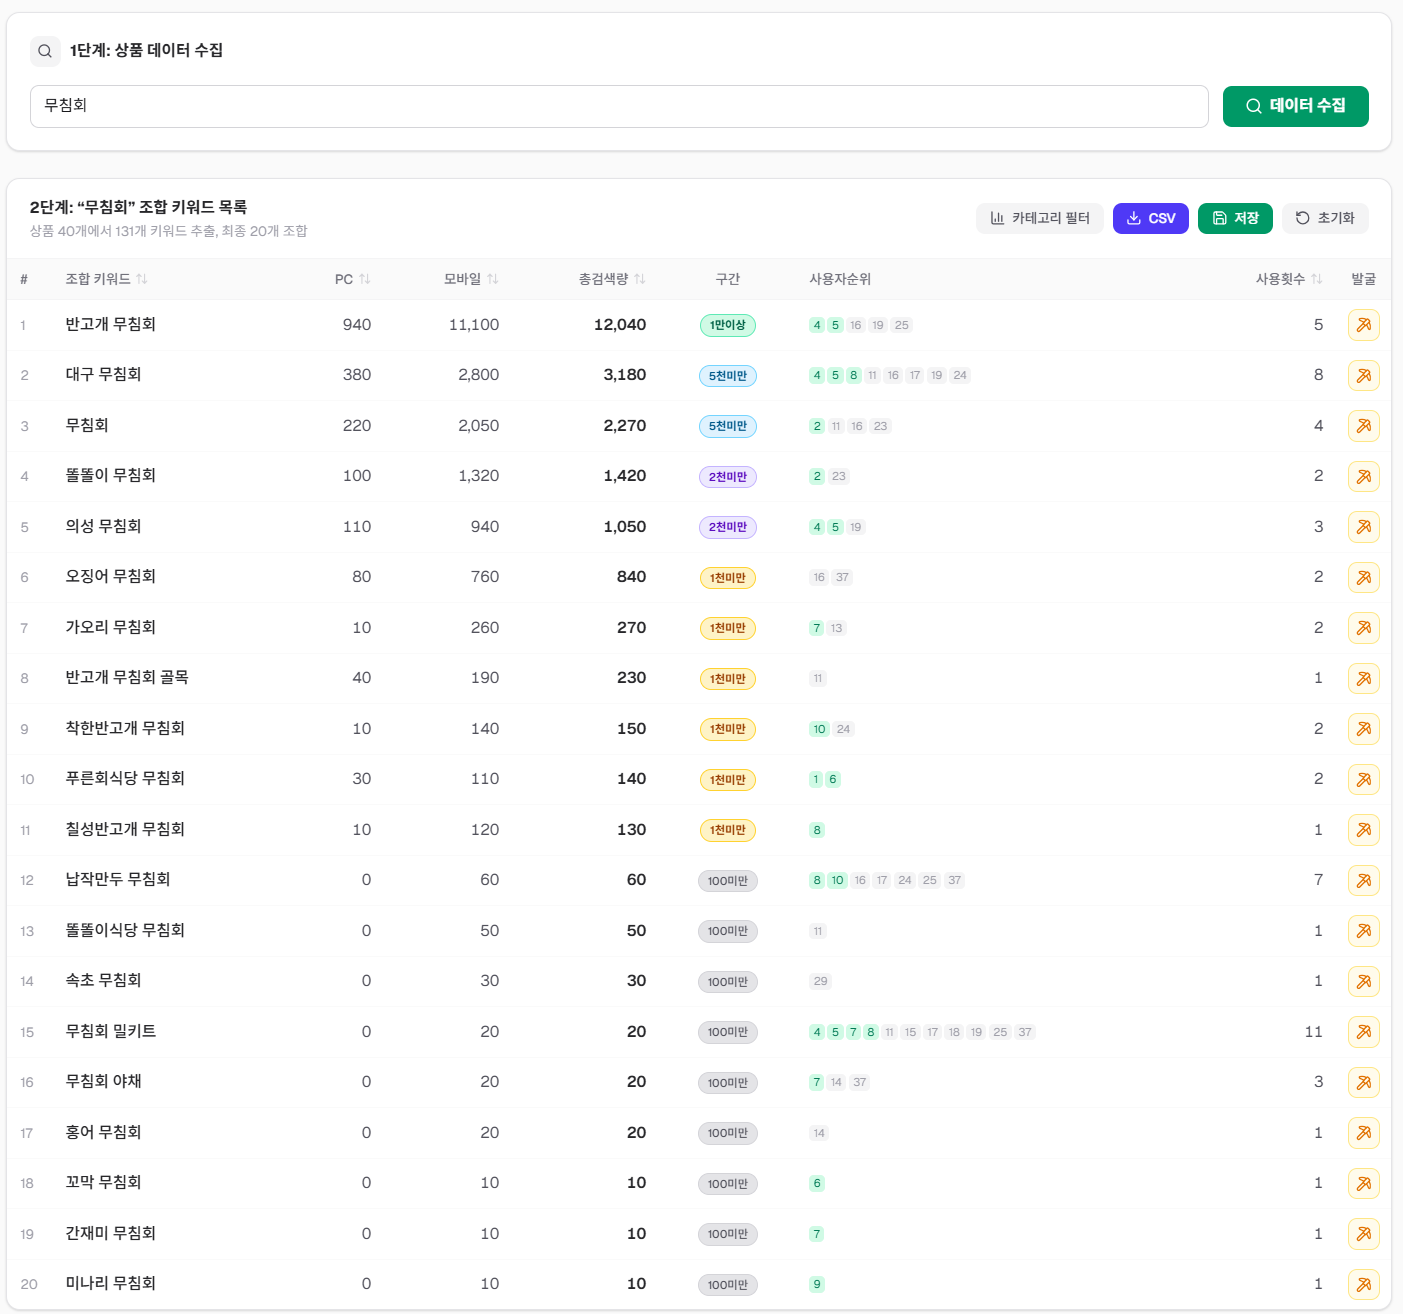
Task: Select the keyword 무침회 밀키트
Action: [x=111, y=1031]
